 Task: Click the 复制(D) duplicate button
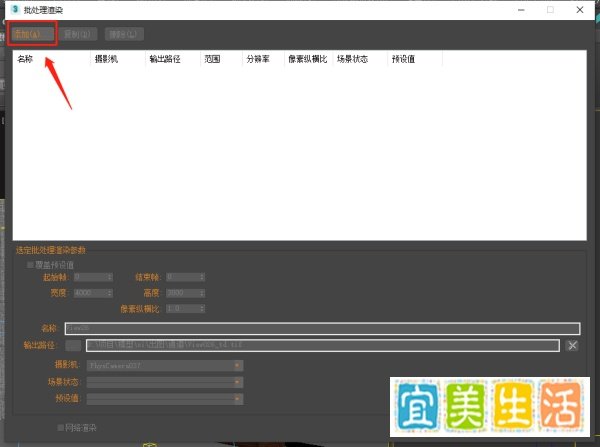click(x=78, y=34)
